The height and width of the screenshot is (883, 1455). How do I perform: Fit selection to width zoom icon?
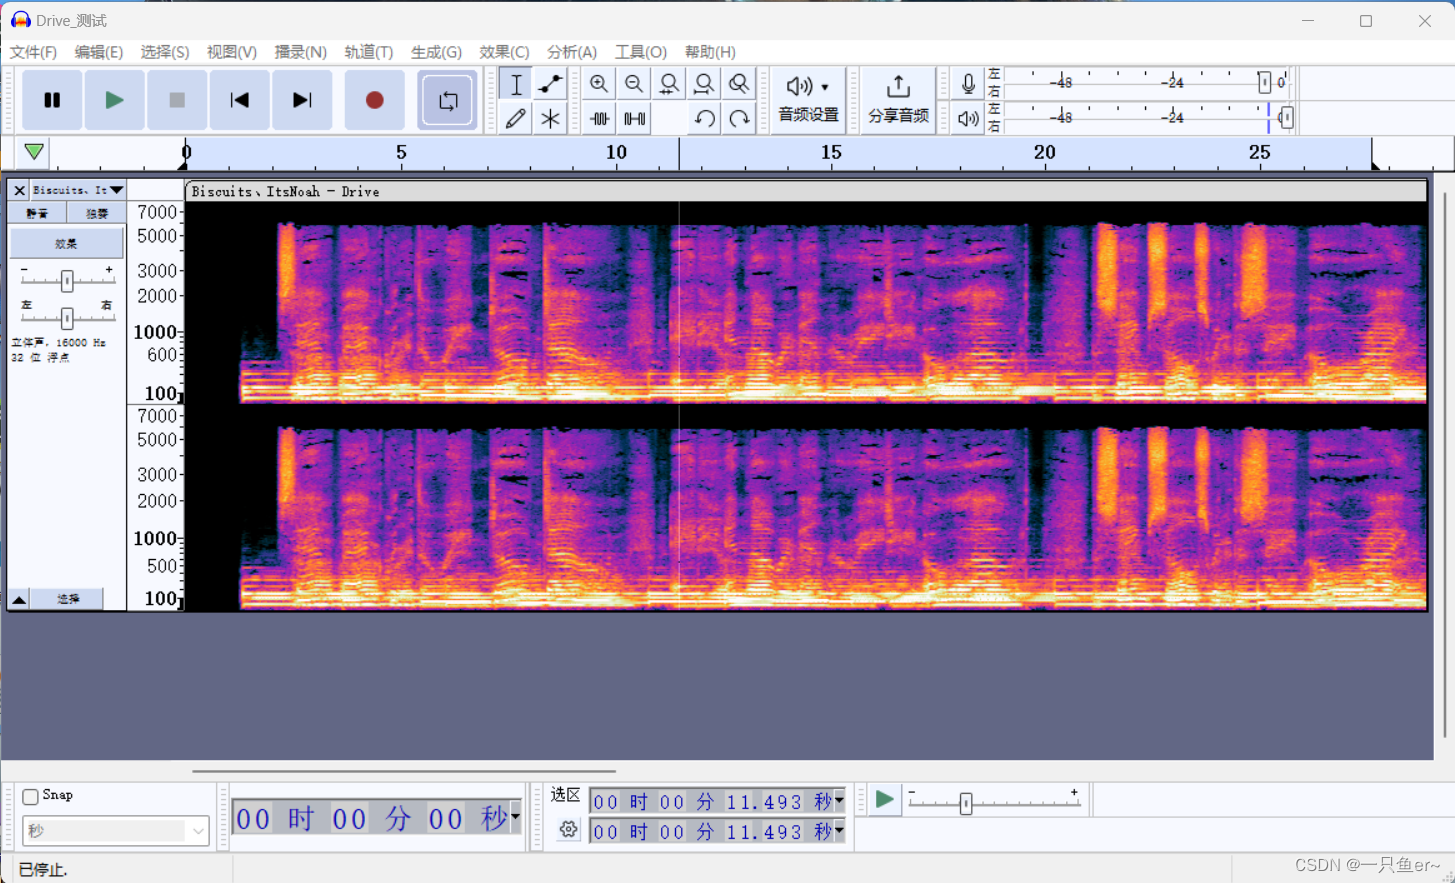coord(669,84)
